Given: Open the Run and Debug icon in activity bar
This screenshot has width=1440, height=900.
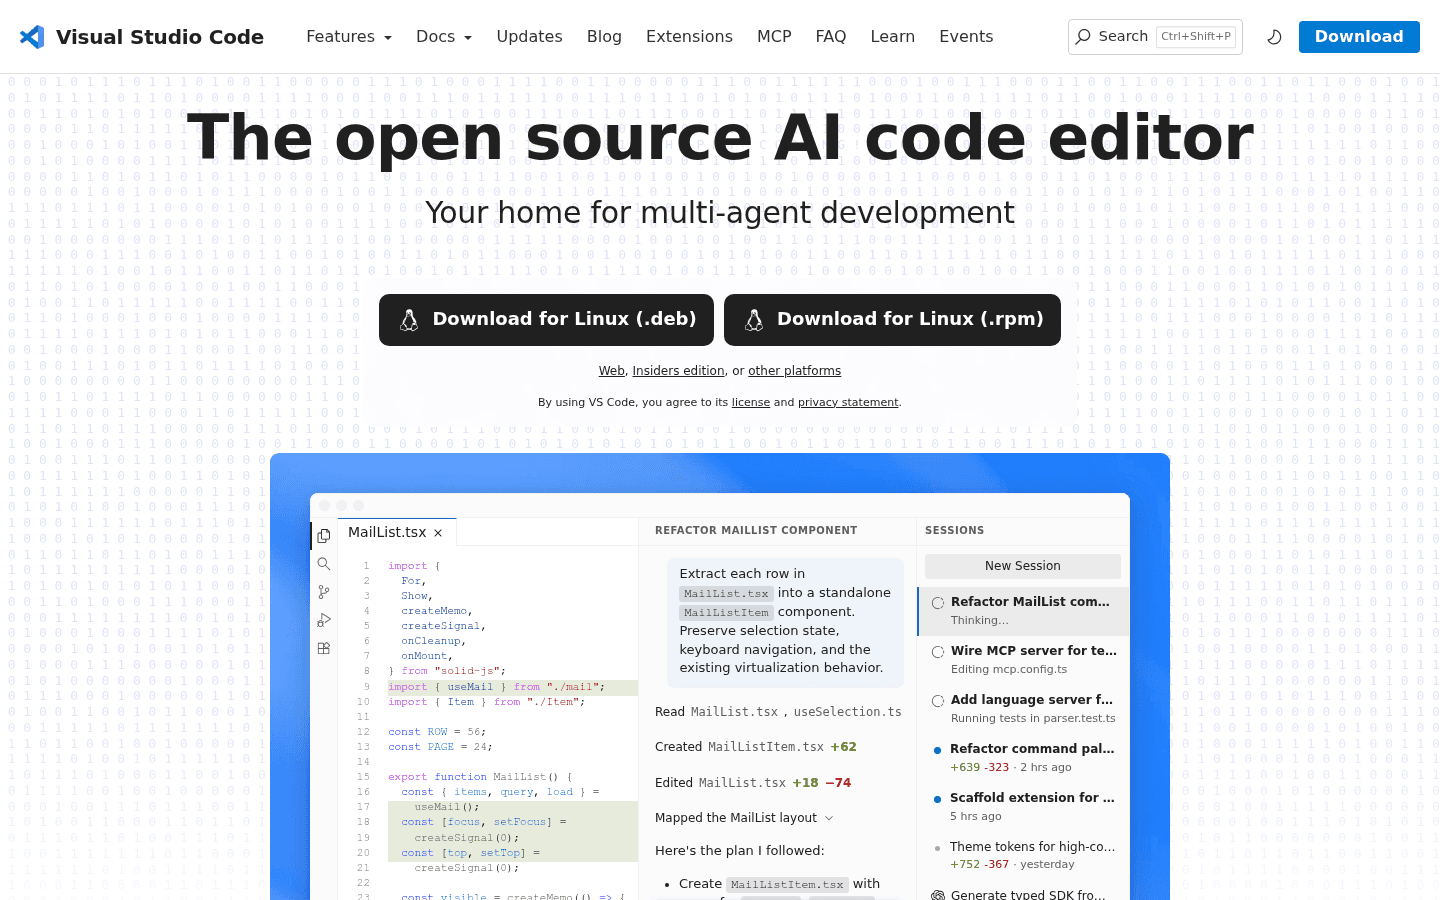Looking at the screenshot, I should [x=324, y=620].
